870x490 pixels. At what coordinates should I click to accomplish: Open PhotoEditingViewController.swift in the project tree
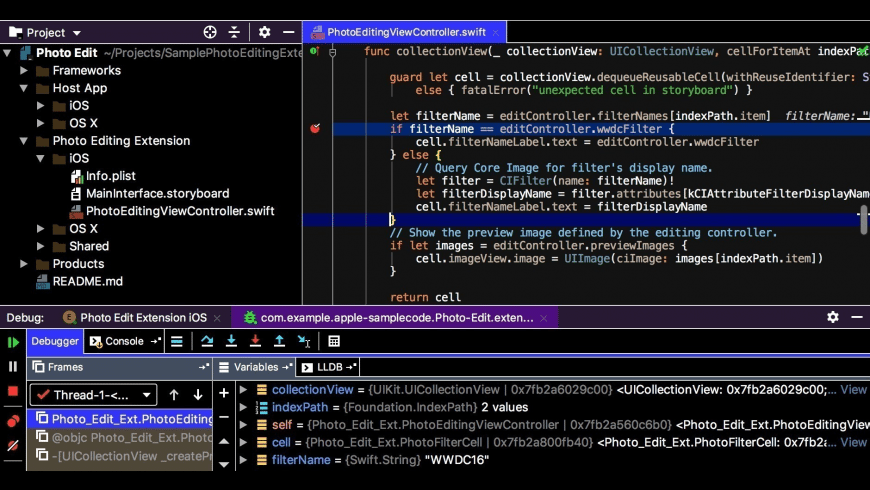coord(180,211)
